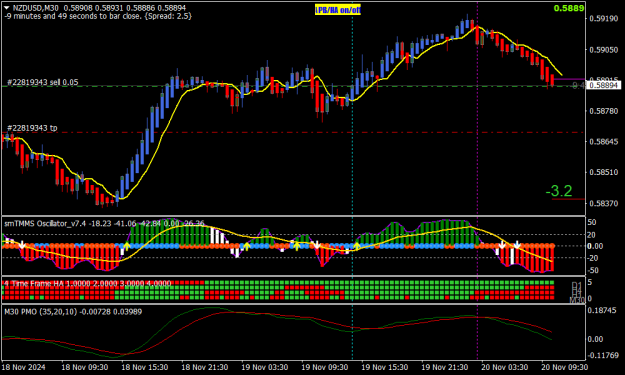Select the NZDUSD,M30 chart title text

(x=37, y=8)
